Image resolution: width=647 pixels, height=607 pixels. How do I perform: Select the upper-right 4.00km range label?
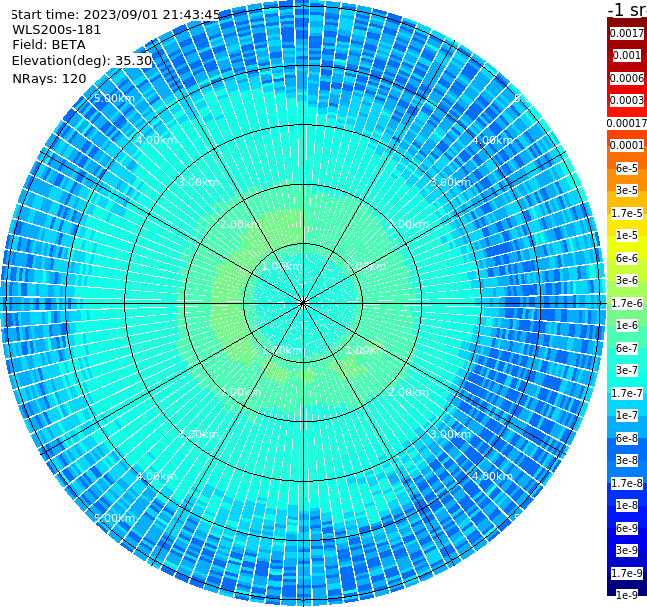(492, 140)
